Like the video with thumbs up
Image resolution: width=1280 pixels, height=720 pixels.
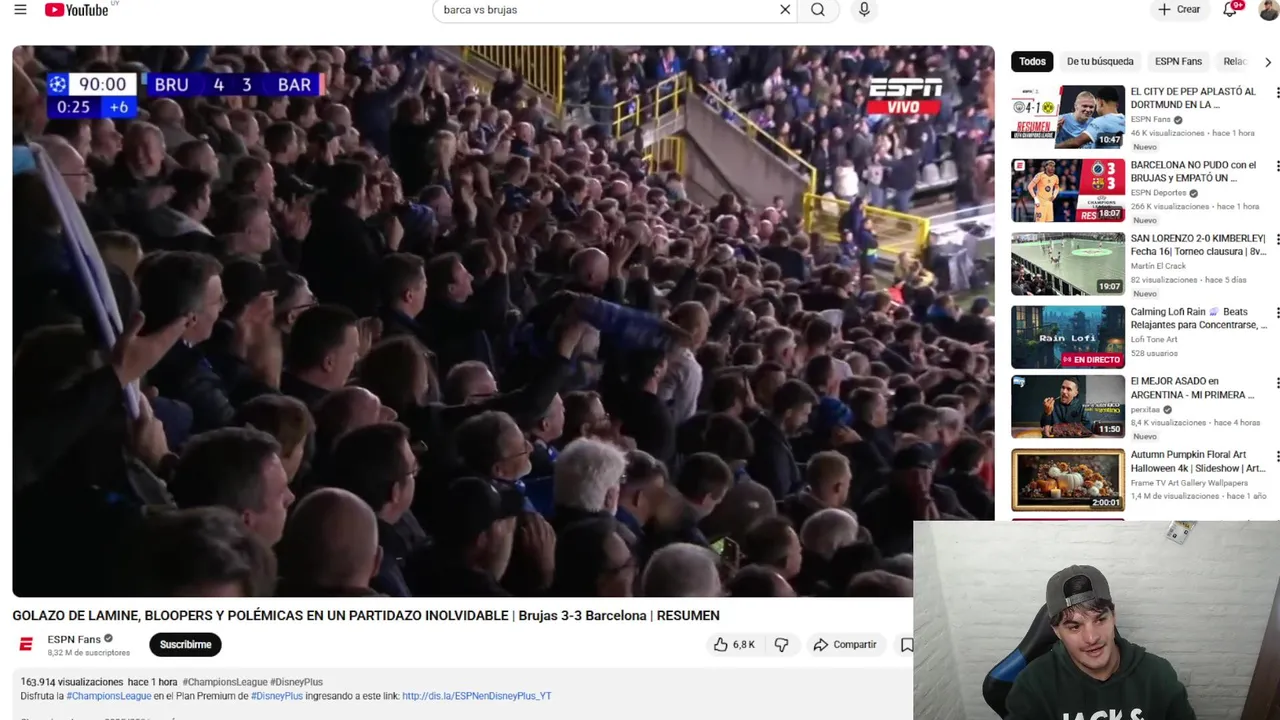[734, 645]
